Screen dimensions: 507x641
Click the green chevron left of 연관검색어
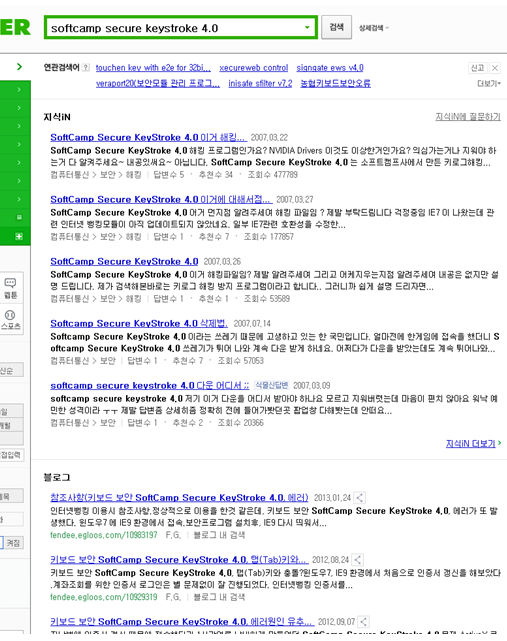pyautogui.click(x=19, y=67)
